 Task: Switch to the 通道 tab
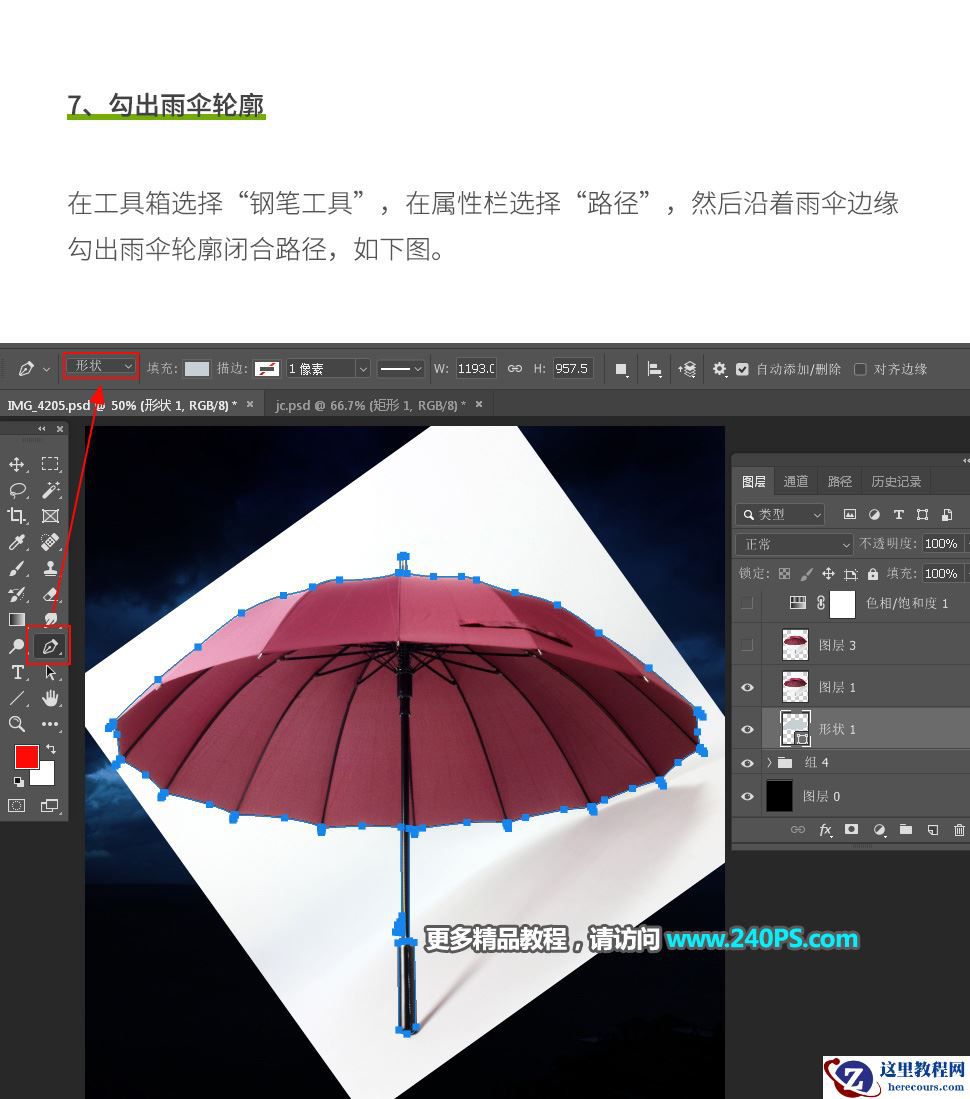(x=796, y=481)
